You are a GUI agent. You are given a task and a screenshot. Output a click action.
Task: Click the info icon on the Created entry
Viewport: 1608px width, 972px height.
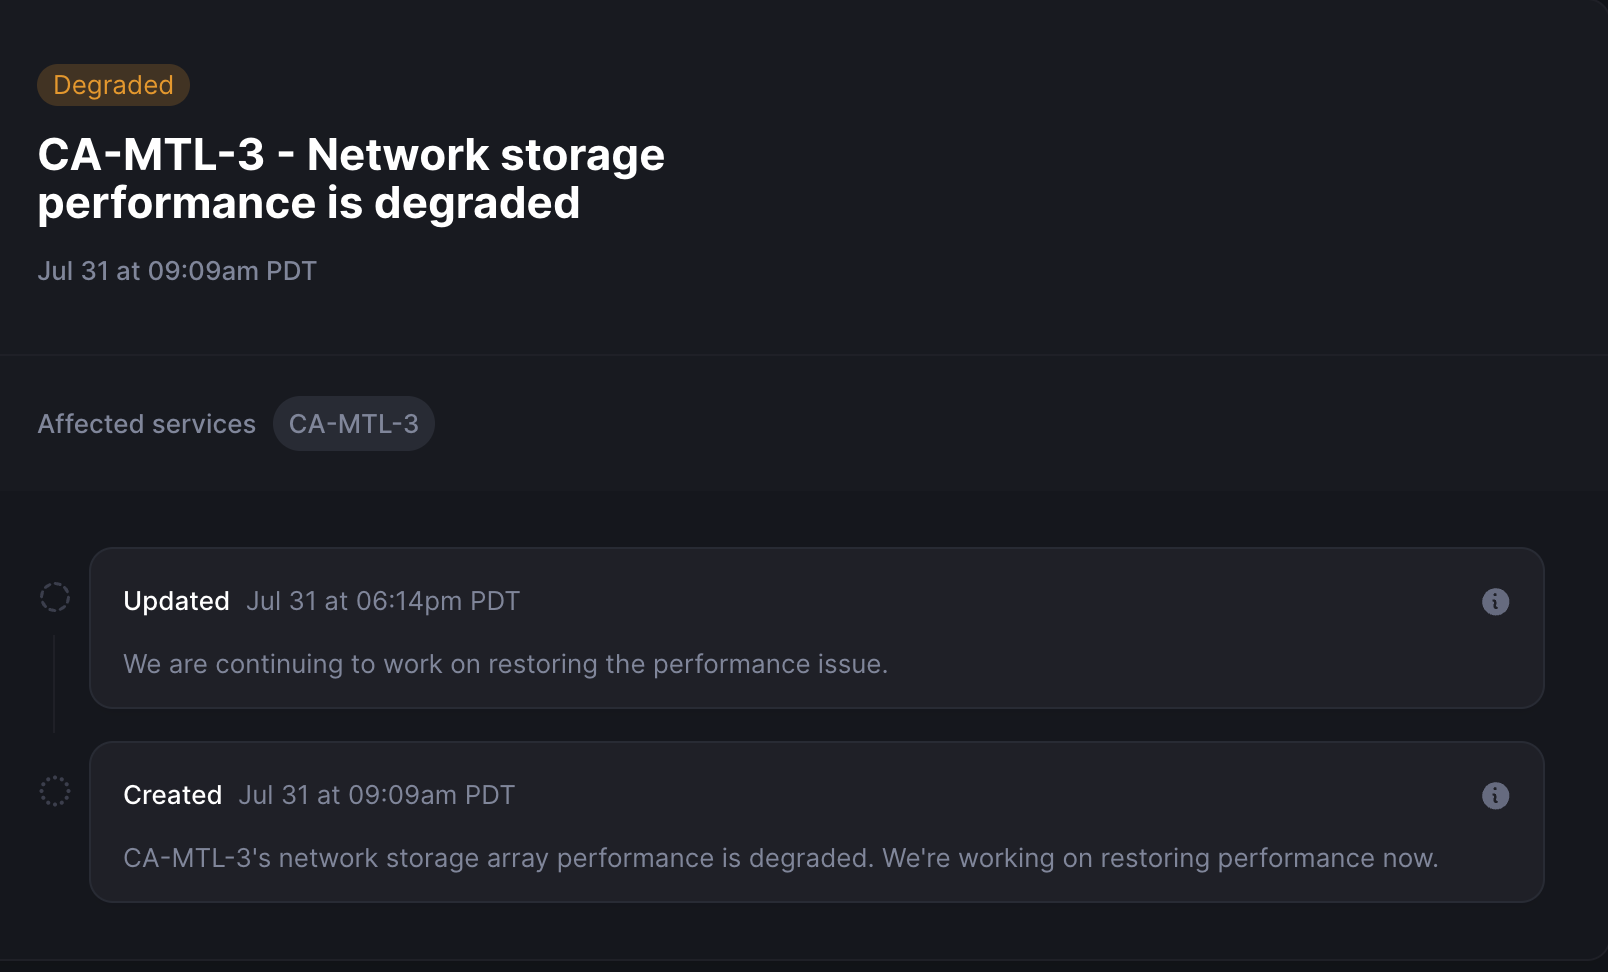coord(1495,795)
